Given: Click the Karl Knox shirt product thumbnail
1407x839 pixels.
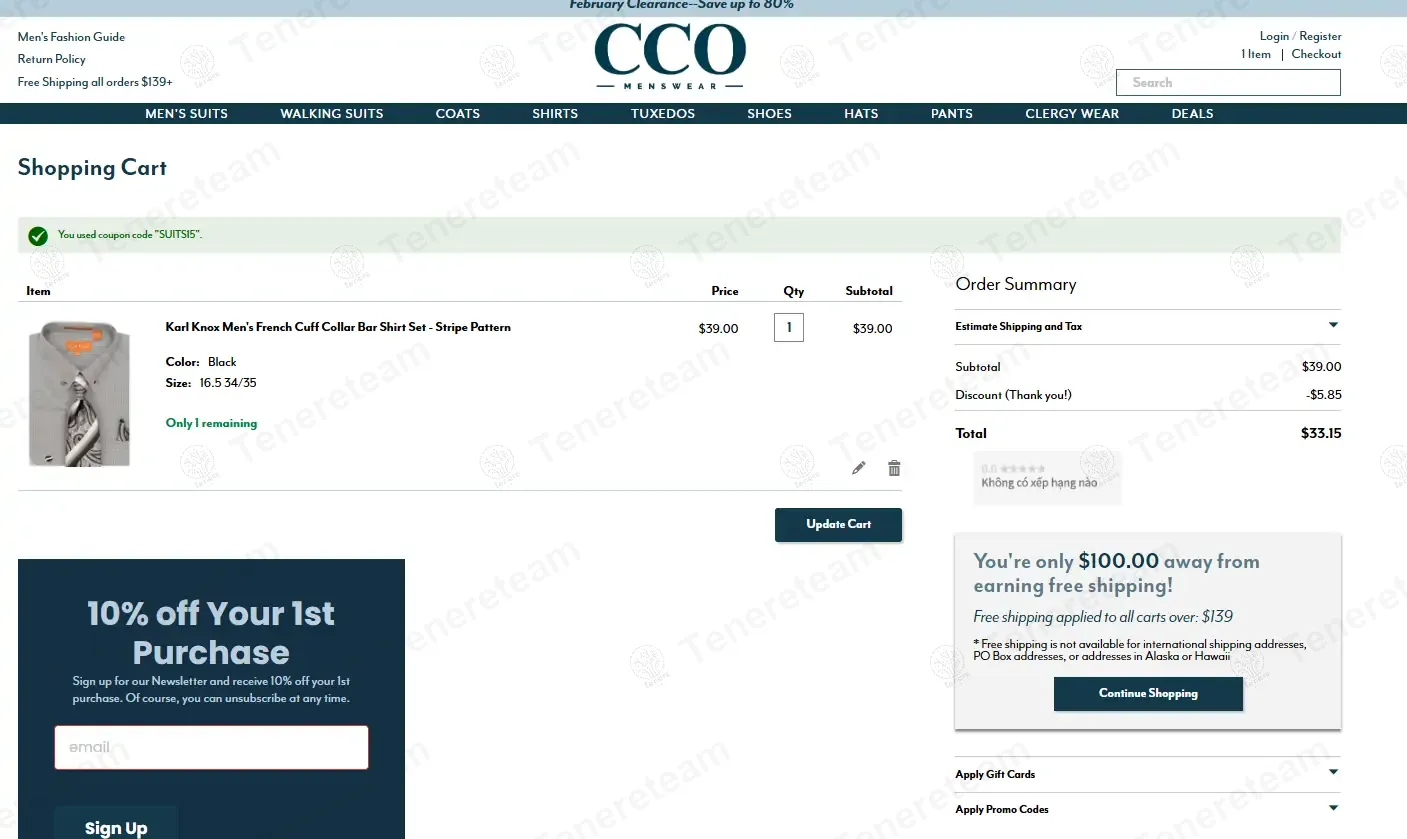Looking at the screenshot, I should click(x=79, y=394).
